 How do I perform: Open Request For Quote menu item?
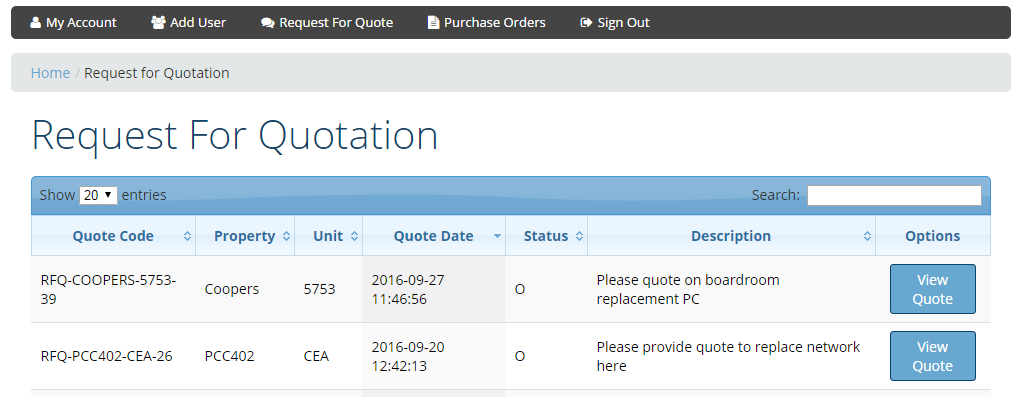pyautogui.click(x=327, y=22)
